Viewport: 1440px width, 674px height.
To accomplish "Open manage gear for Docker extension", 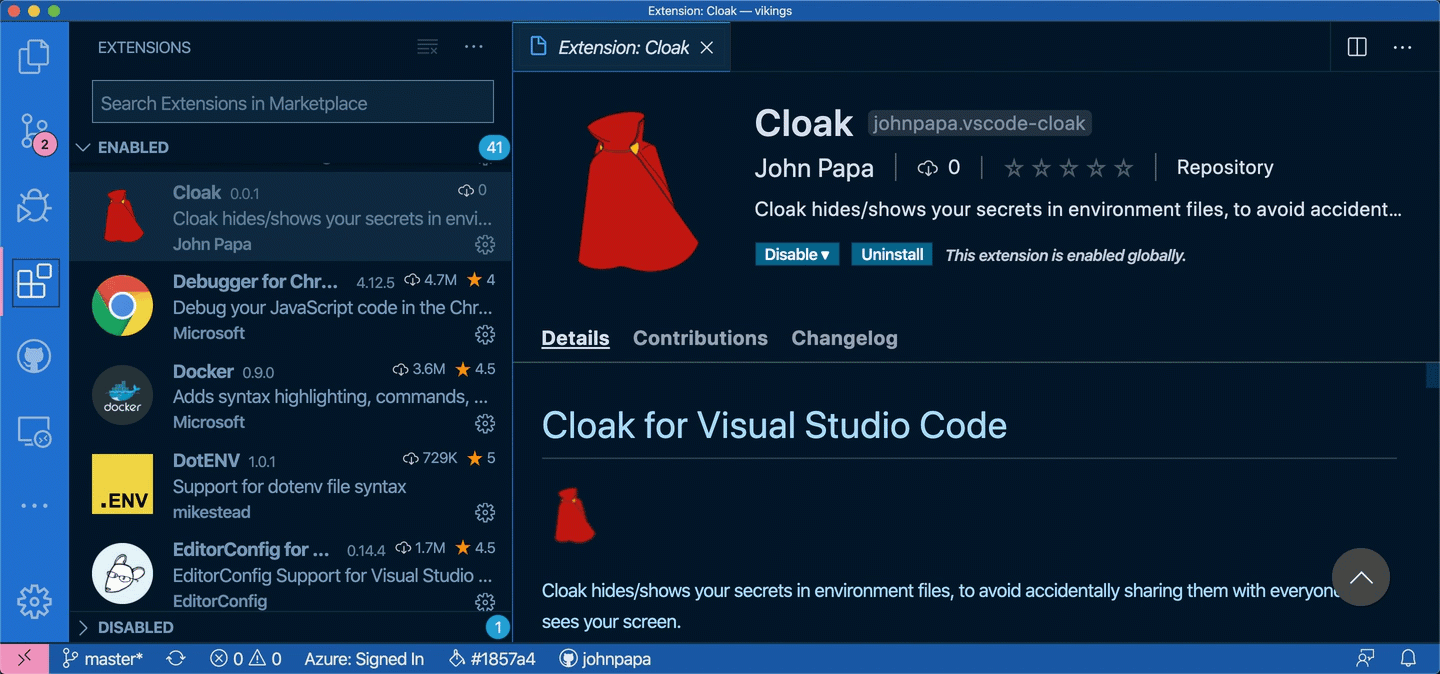I will tap(485, 424).
